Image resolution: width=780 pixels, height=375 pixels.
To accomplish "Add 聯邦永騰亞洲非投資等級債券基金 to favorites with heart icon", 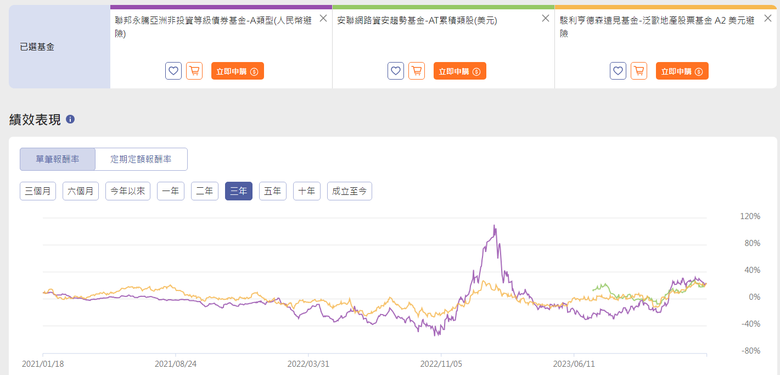I will [173, 71].
